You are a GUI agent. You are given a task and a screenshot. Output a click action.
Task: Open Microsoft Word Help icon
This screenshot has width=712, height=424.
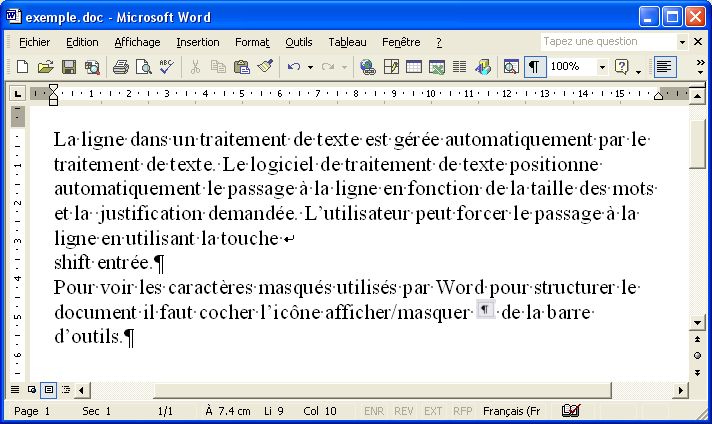click(621, 67)
